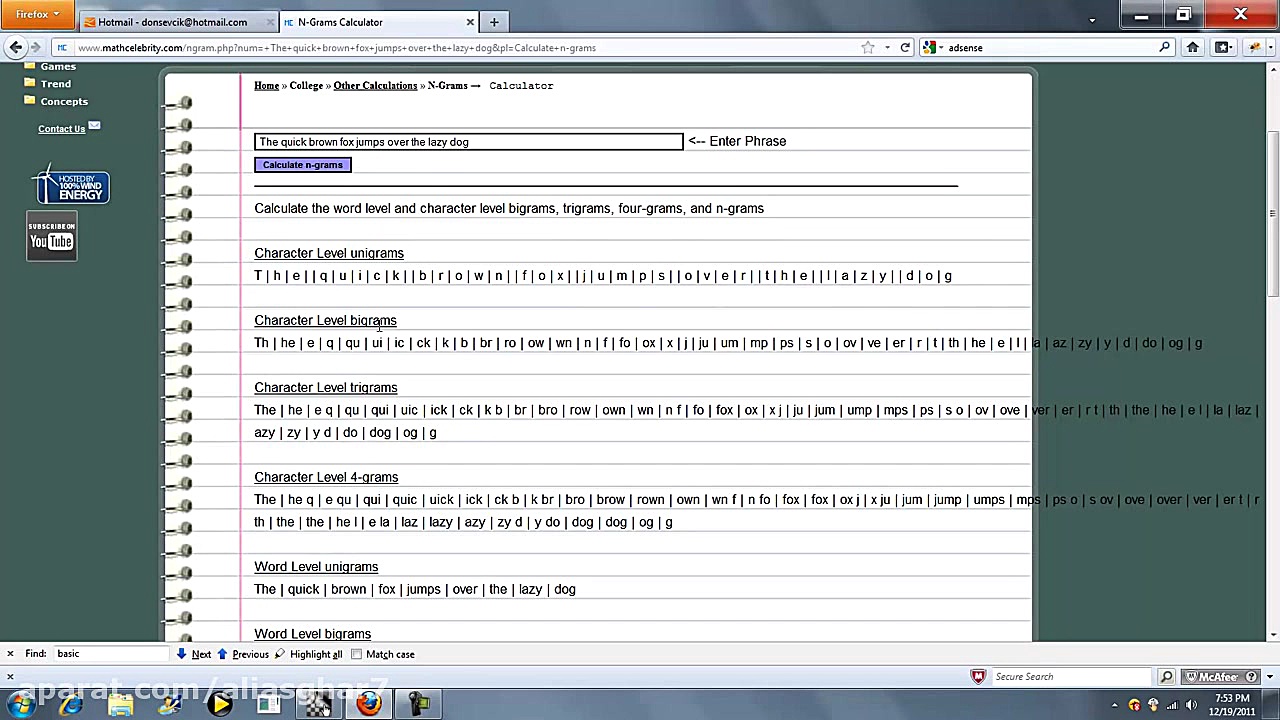Image resolution: width=1280 pixels, height=720 pixels.
Task: Open the bookmarks toolbar button
Action: point(1222,47)
